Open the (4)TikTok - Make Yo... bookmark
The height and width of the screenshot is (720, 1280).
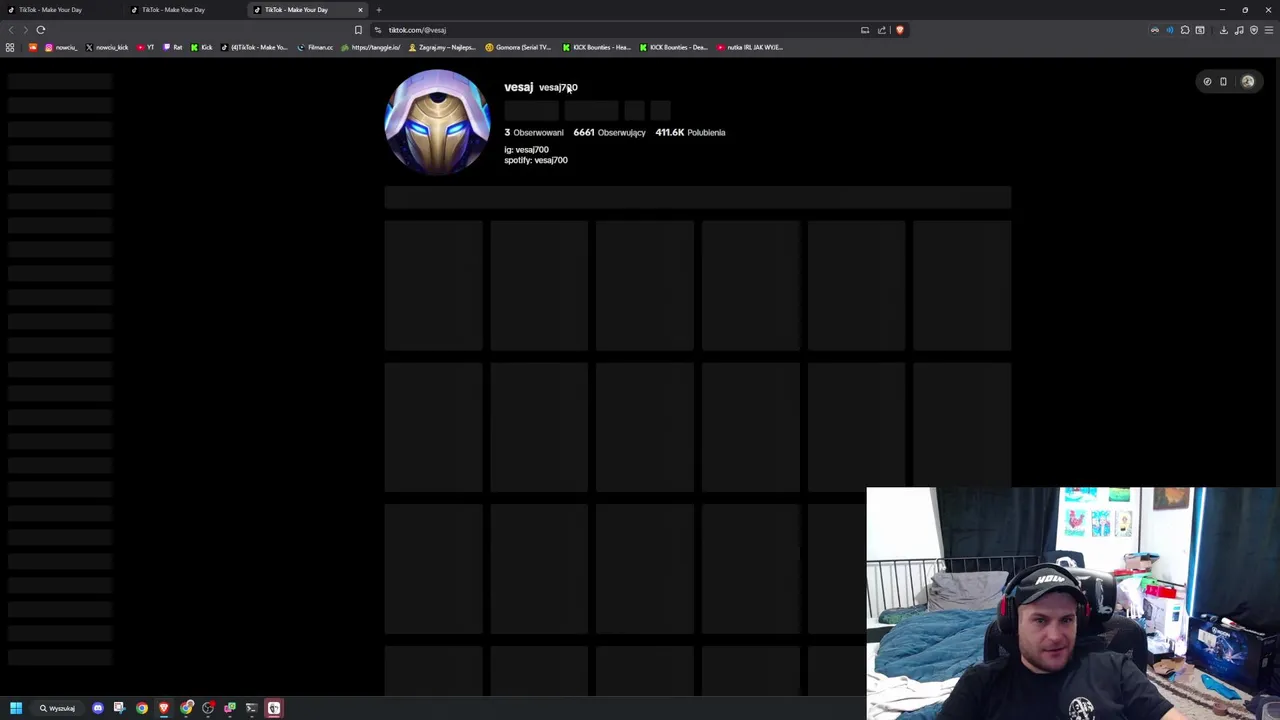254,47
